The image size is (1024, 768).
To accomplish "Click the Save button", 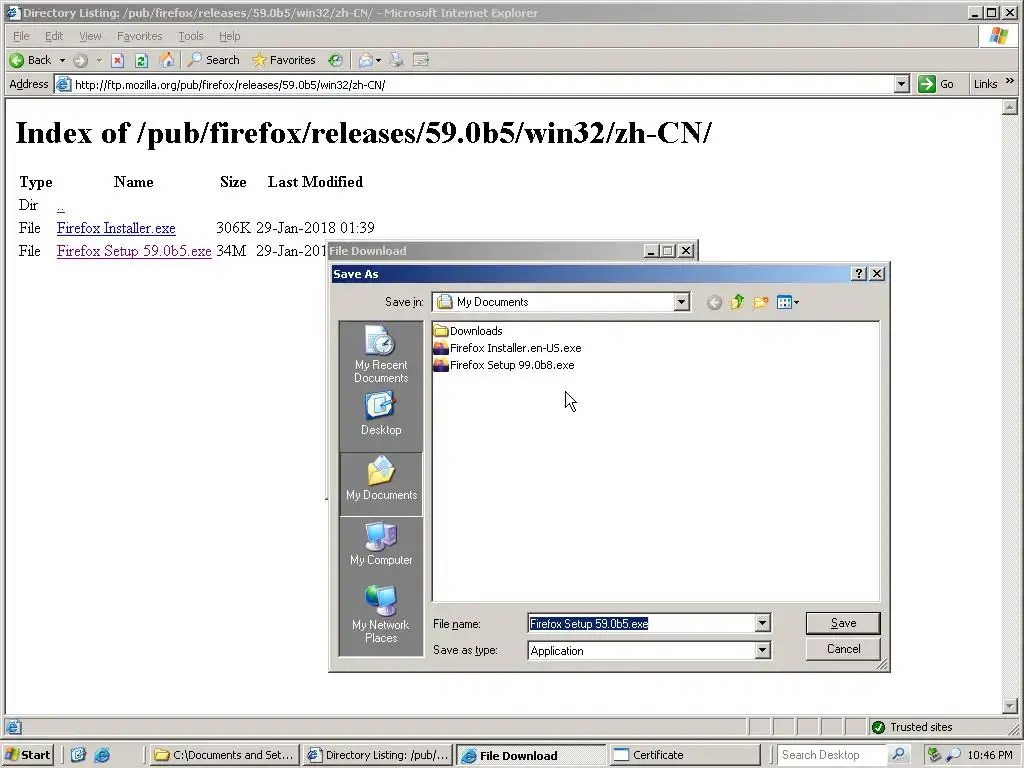I will coord(843,623).
